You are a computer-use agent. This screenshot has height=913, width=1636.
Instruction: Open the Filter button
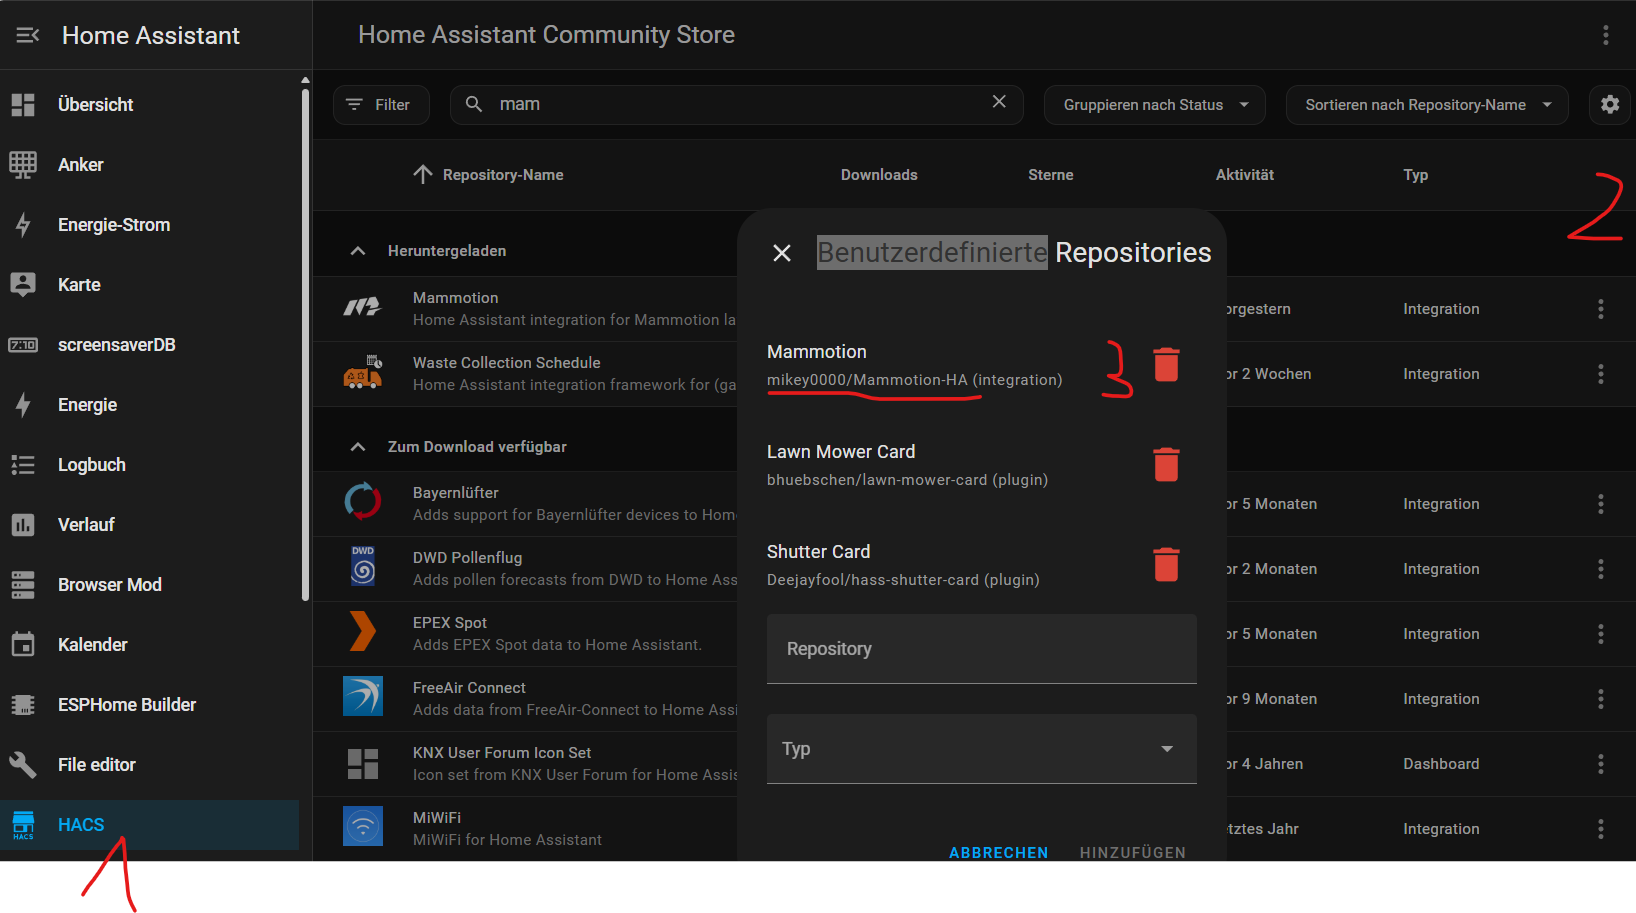pyautogui.click(x=381, y=105)
